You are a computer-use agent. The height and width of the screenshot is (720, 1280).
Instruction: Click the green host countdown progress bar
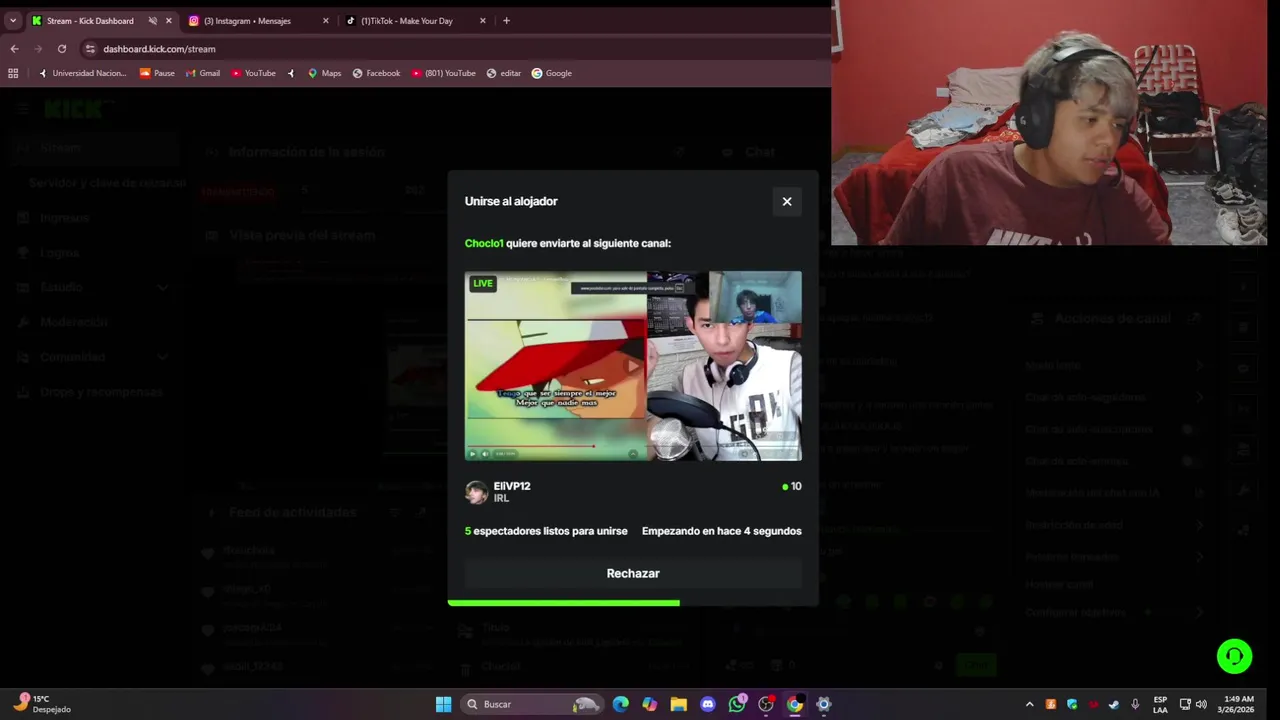click(x=564, y=603)
